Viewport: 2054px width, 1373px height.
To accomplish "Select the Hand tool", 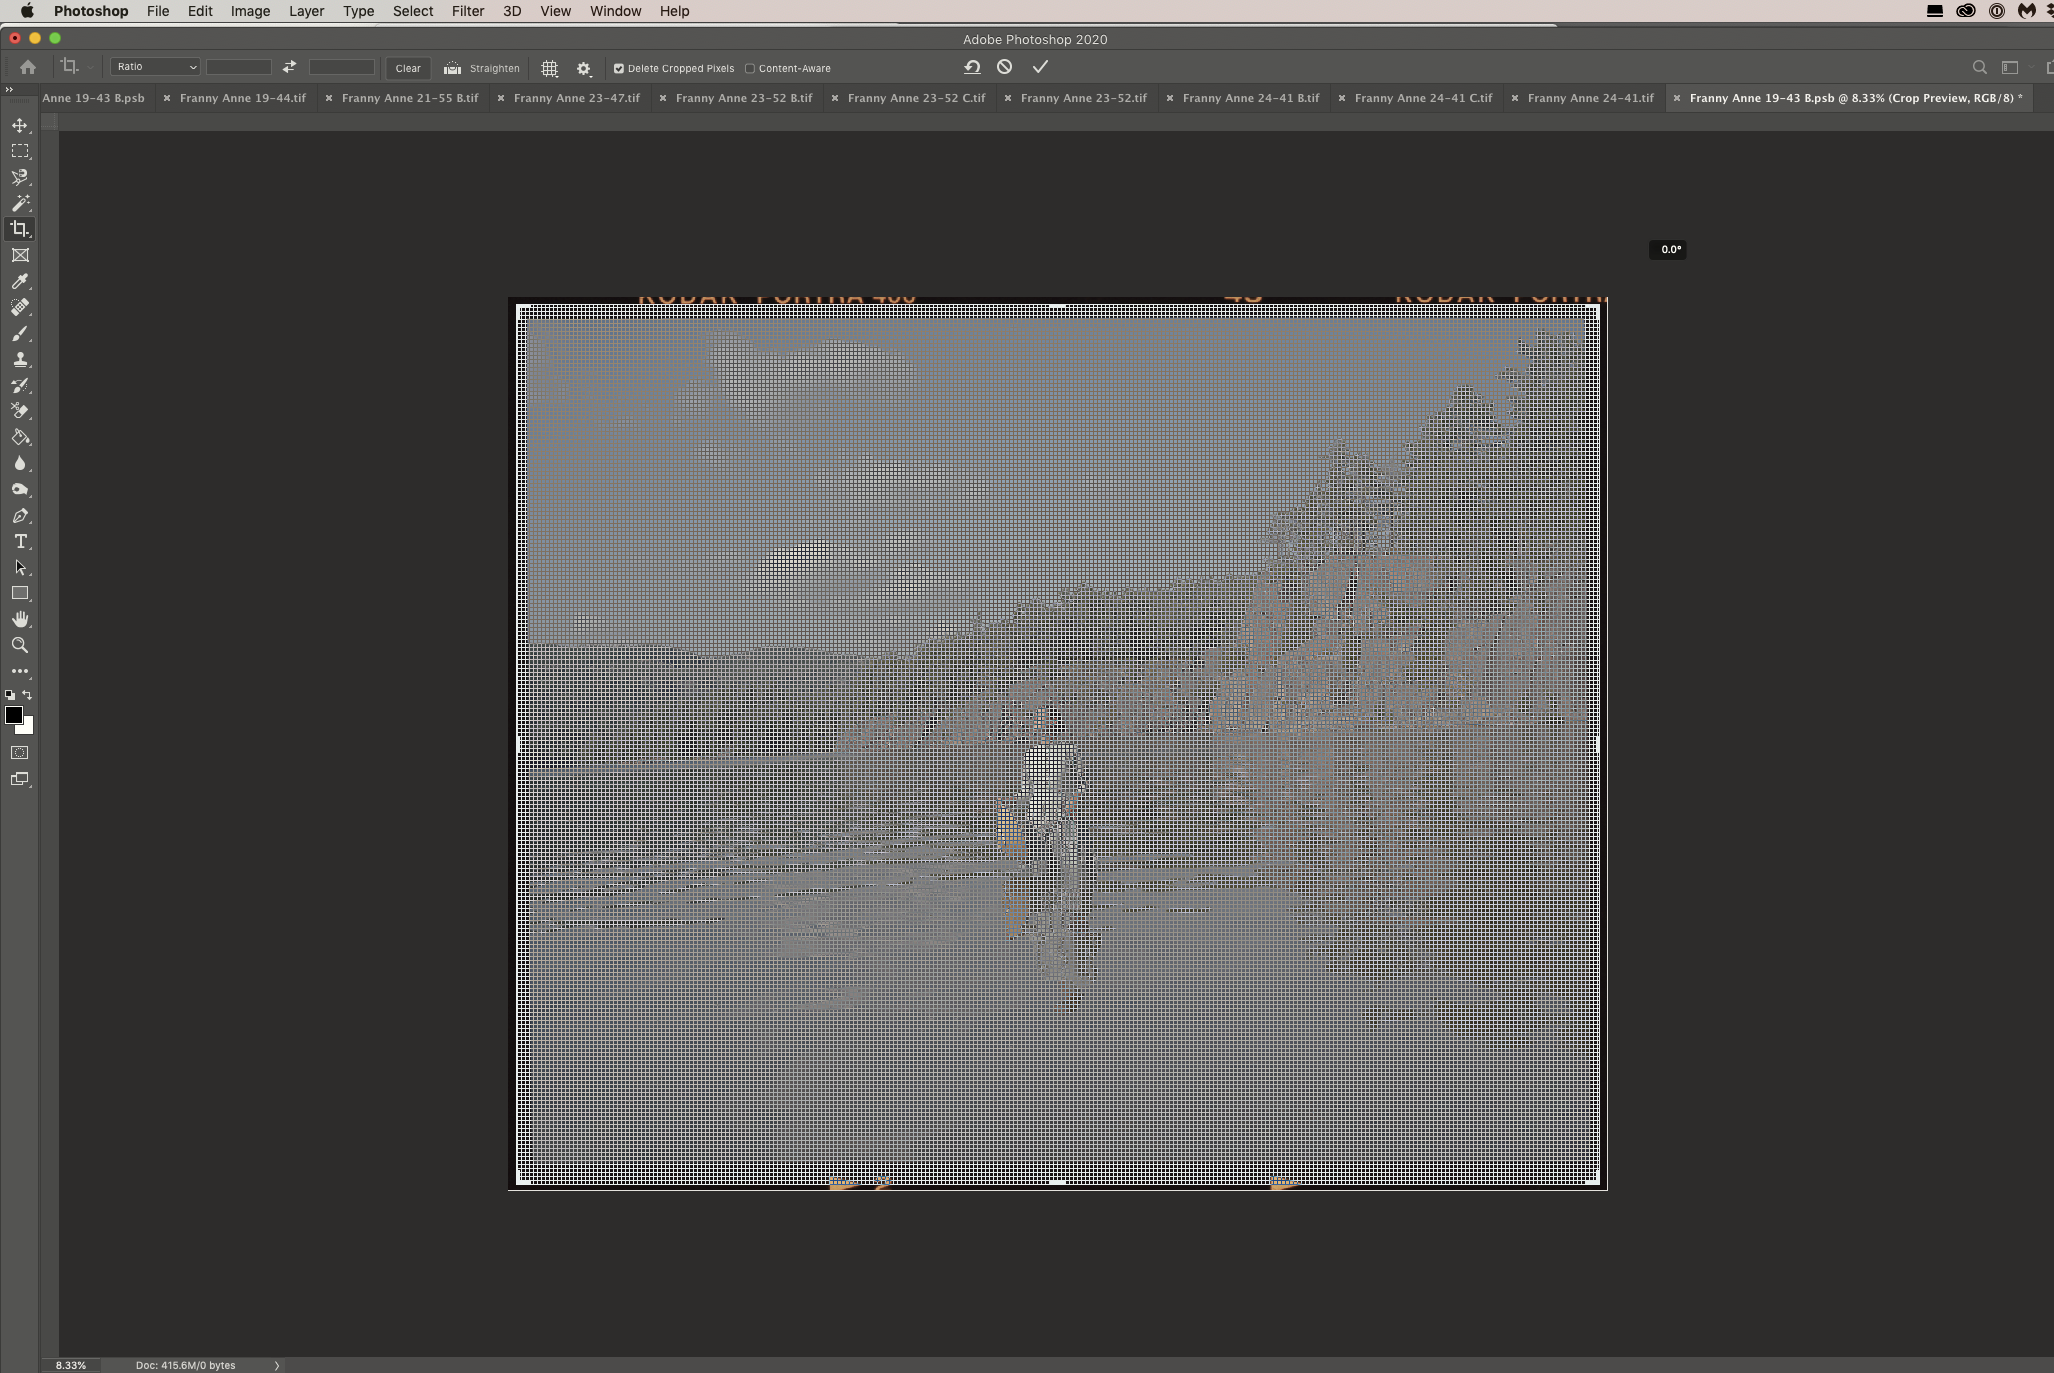I will pos(20,619).
